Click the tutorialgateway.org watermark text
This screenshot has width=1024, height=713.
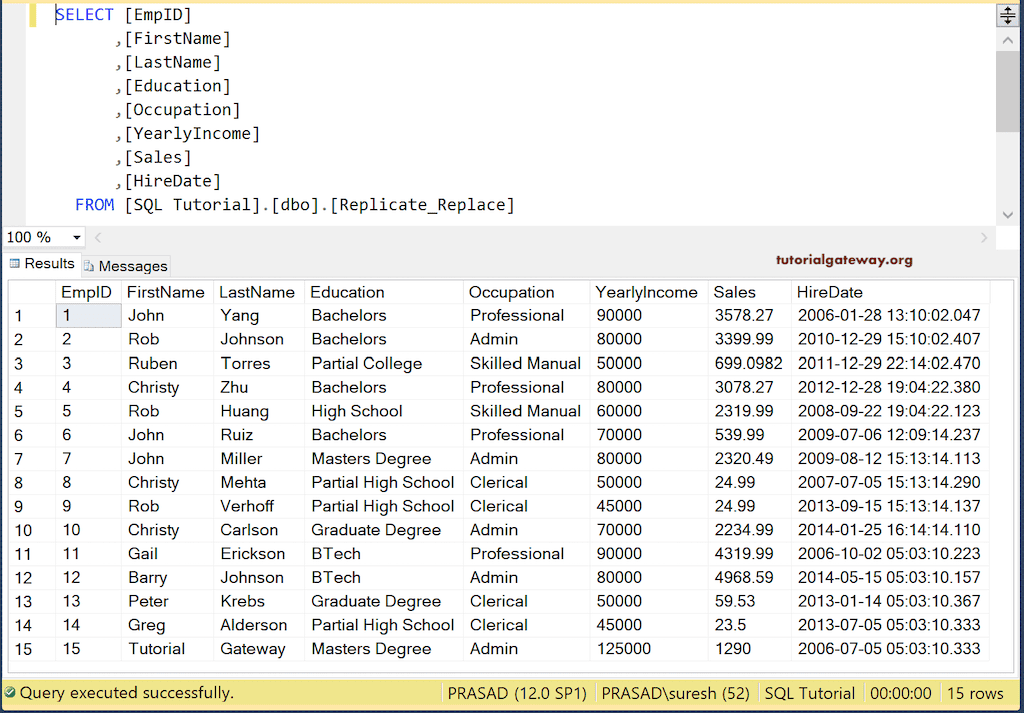844,260
